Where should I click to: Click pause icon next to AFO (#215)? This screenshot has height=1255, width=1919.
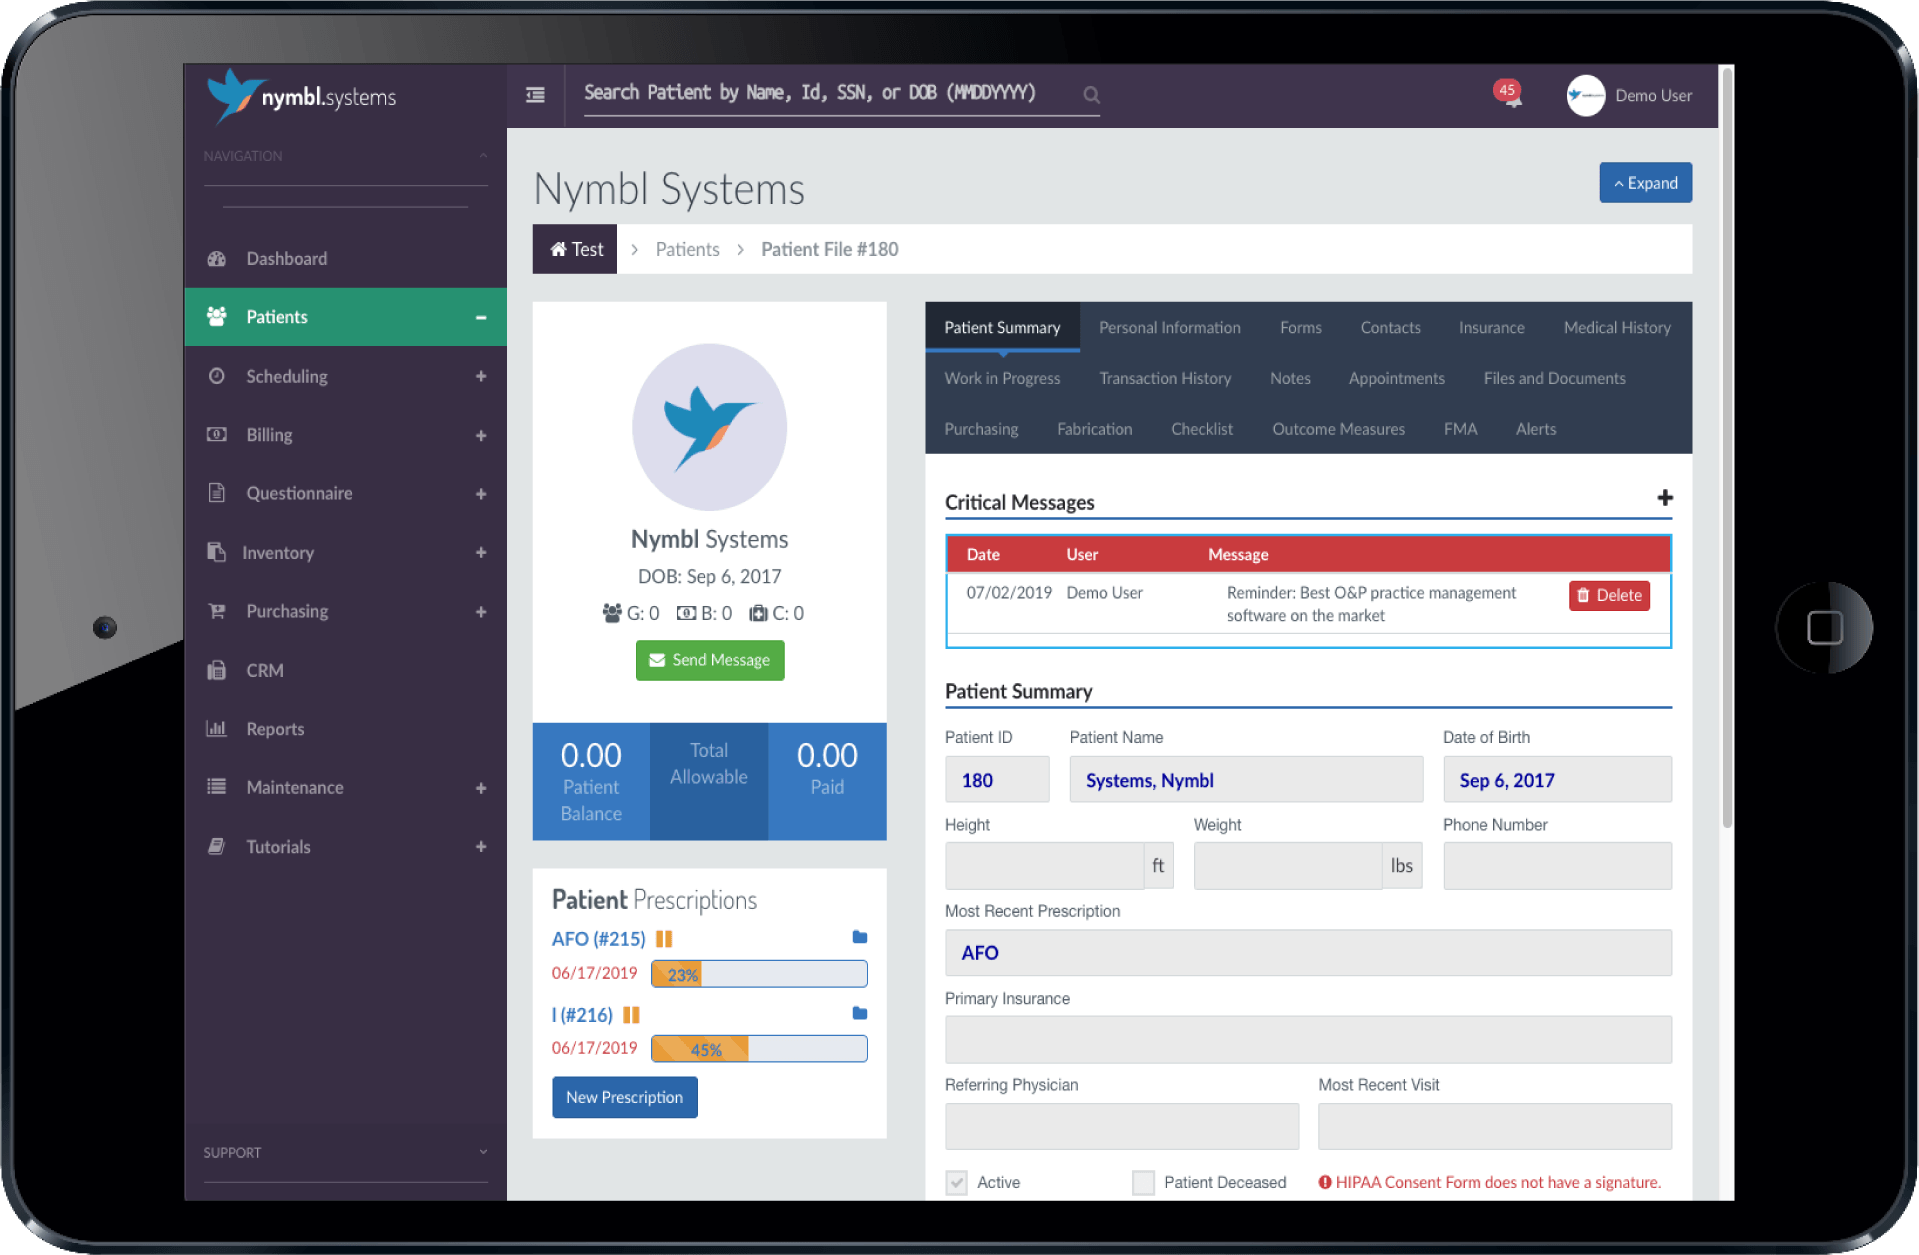point(664,939)
